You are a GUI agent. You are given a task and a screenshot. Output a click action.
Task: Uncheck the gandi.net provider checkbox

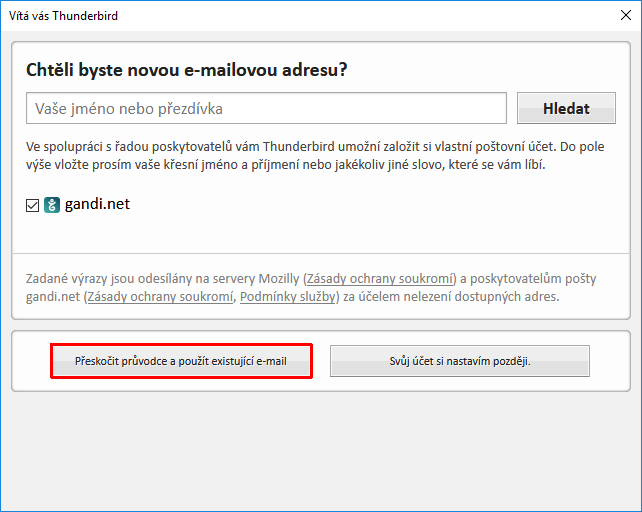33,206
